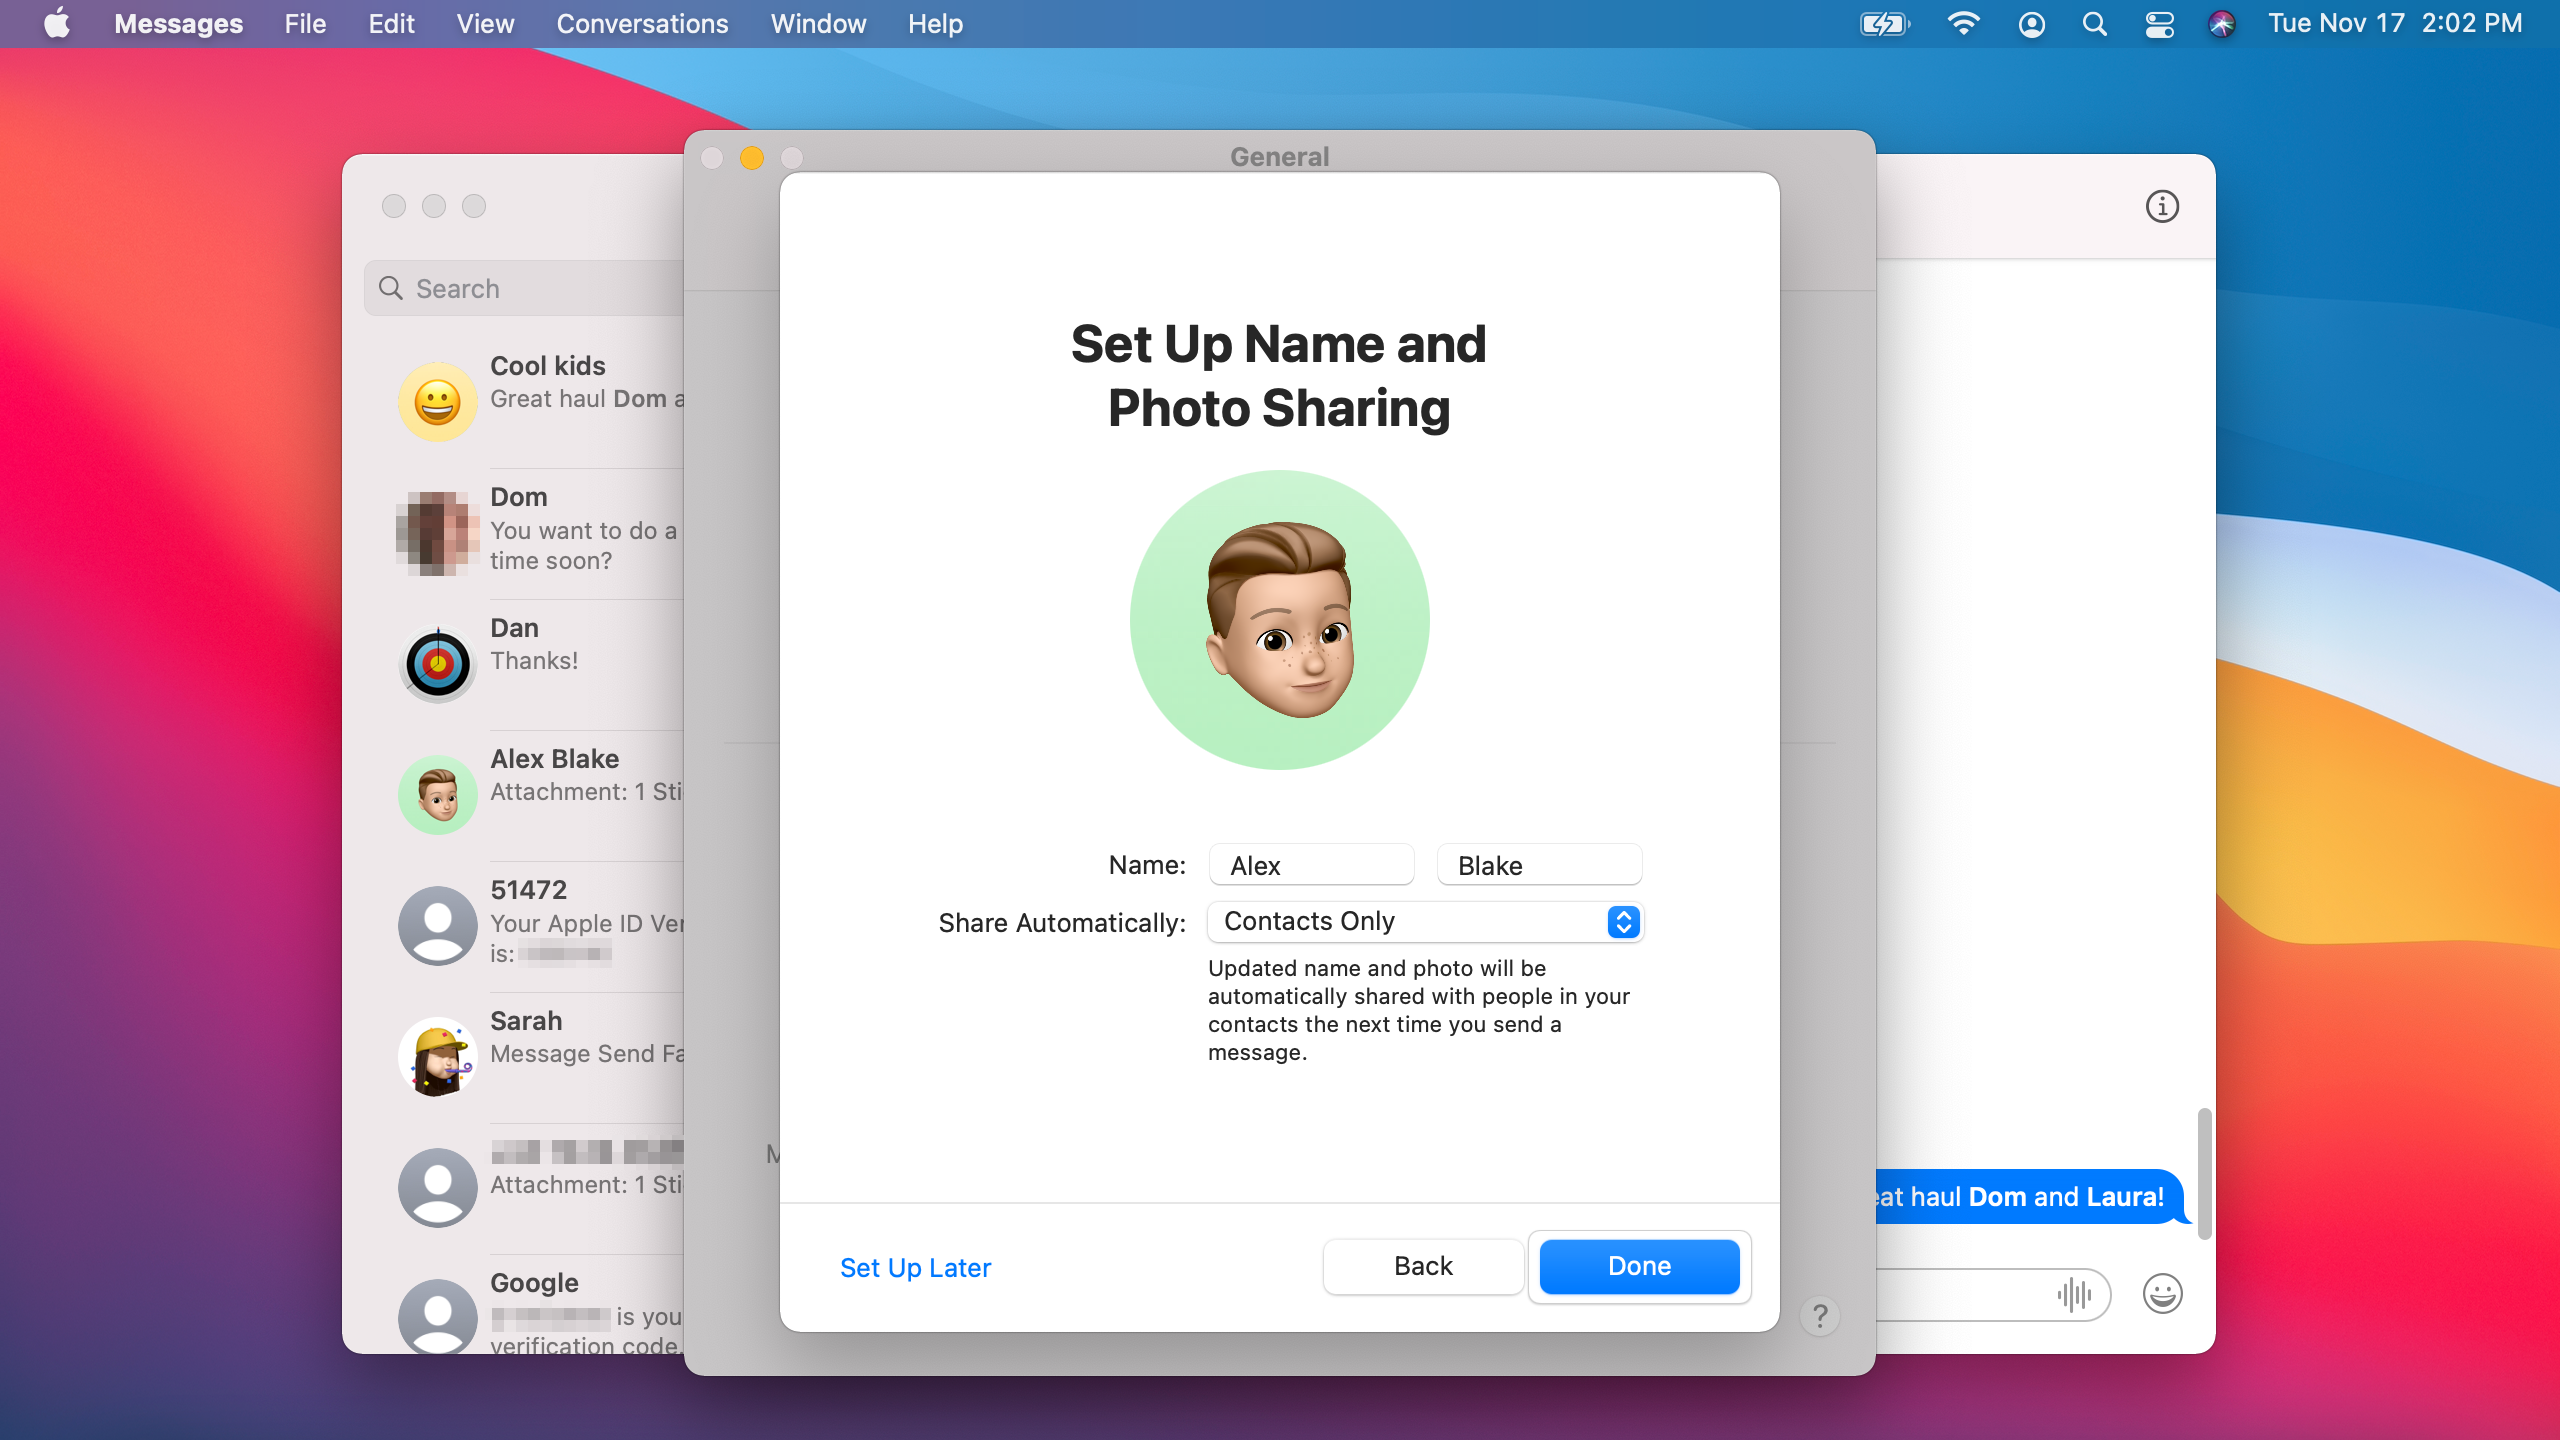The width and height of the screenshot is (2560, 1440).
Task: Click the conversation scrollbar in Messages window
Action: pos(2204,1173)
